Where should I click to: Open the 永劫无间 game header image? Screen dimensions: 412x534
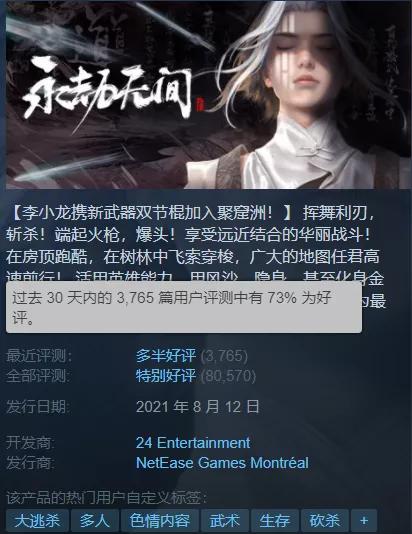point(208,95)
